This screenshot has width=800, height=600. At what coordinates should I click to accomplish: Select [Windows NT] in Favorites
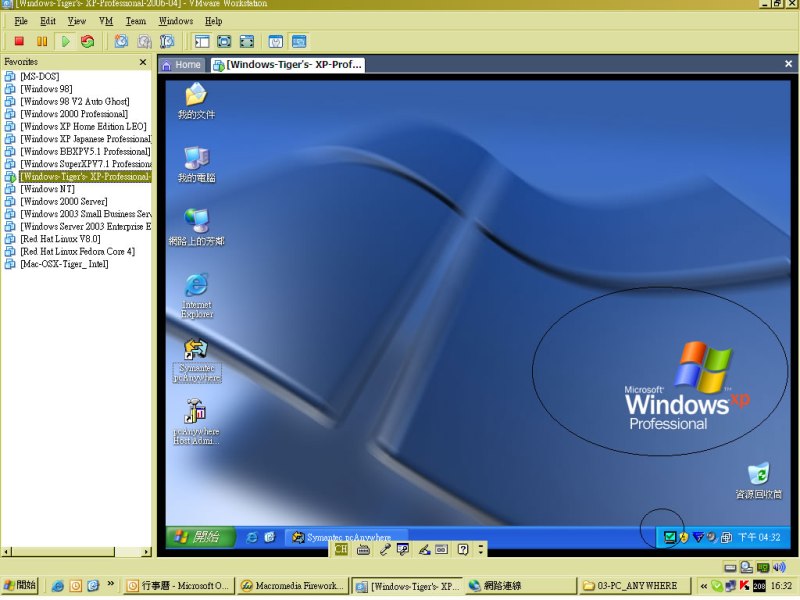click(47, 189)
